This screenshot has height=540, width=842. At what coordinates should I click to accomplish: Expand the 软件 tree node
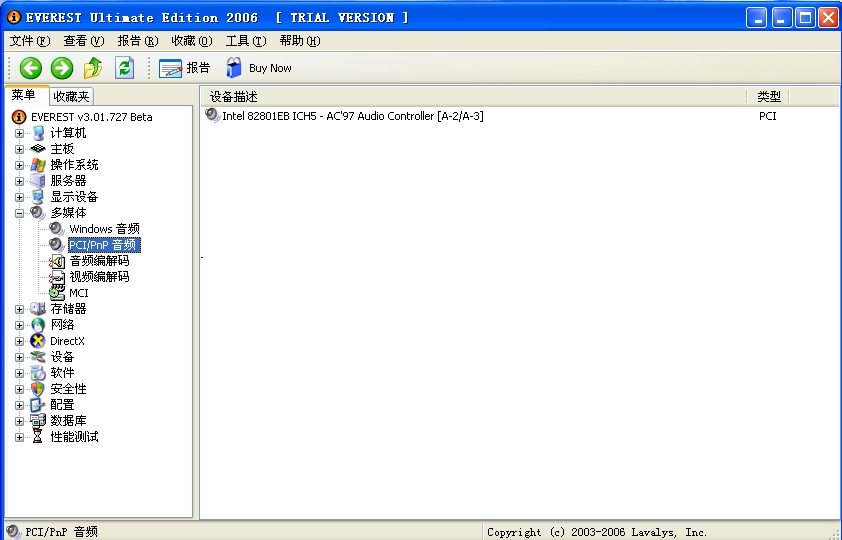(x=19, y=374)
